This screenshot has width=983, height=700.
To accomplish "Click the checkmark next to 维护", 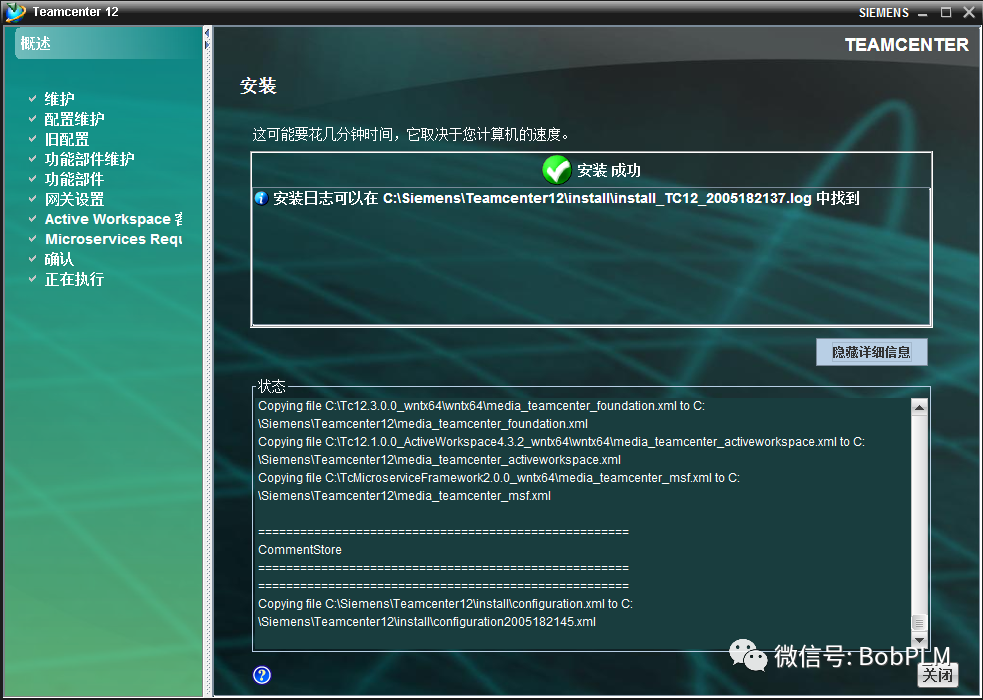I will click(33, 98).
